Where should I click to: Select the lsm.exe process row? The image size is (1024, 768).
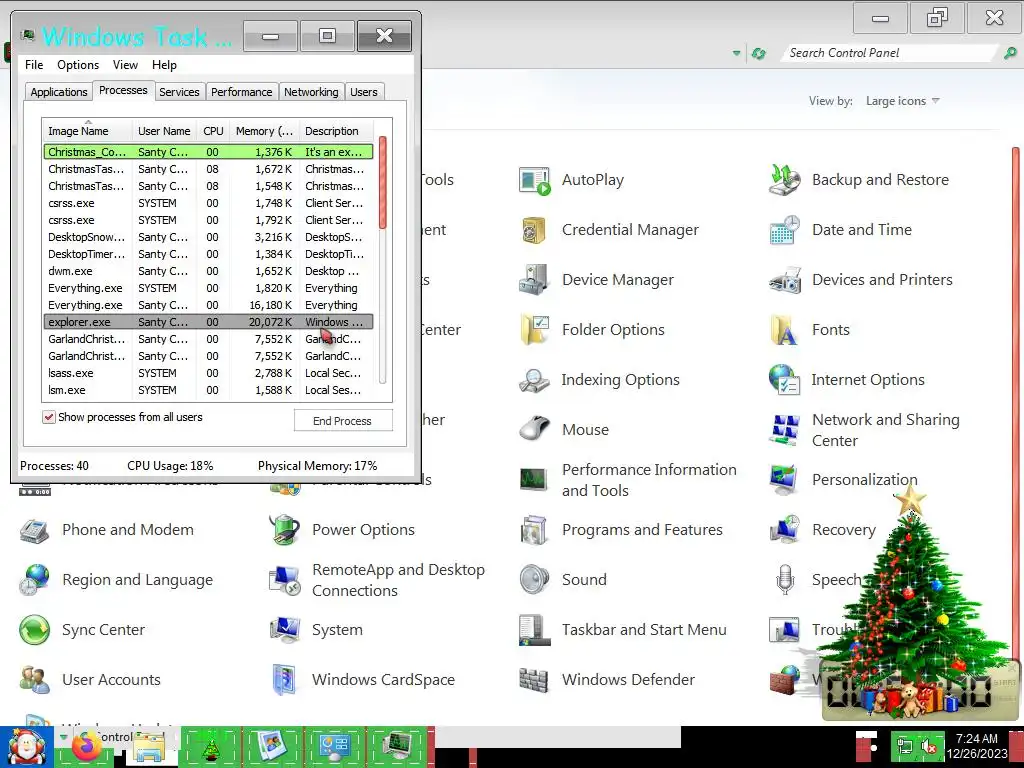(208, 390)
